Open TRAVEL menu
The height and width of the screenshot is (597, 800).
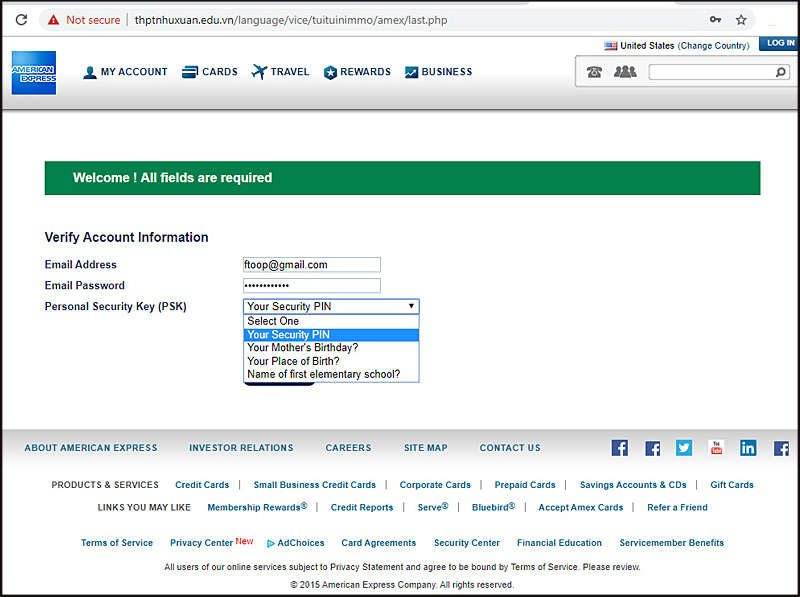(x=290, y=72)
